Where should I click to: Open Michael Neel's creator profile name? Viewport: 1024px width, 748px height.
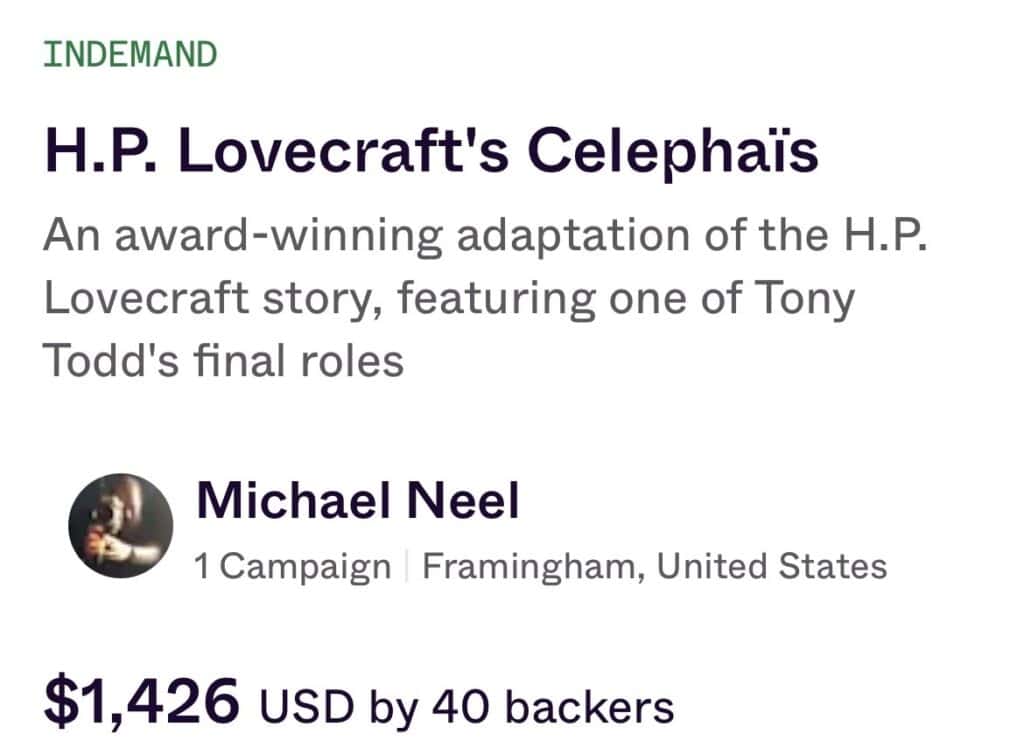pyautogui.click(x=357, y=500)
